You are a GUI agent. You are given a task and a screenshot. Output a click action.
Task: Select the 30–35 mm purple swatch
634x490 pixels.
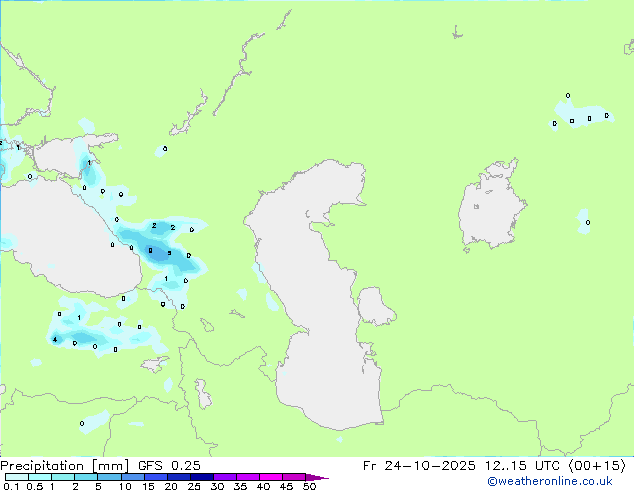(x=224, y=477)
